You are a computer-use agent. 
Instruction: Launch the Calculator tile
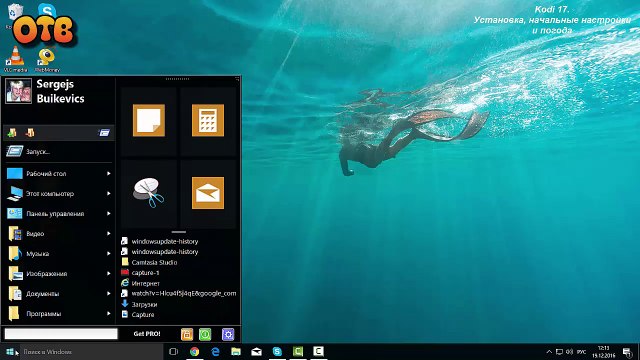point(208,120)
